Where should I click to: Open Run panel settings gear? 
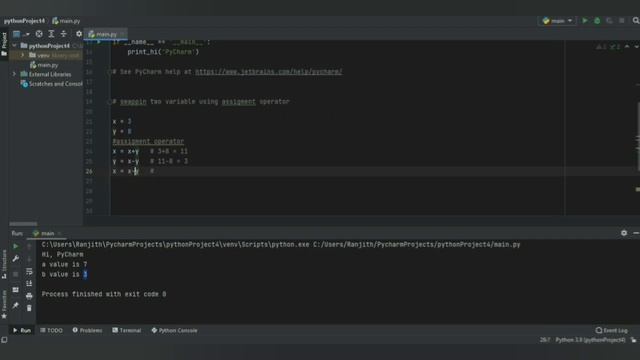(624, 233)
